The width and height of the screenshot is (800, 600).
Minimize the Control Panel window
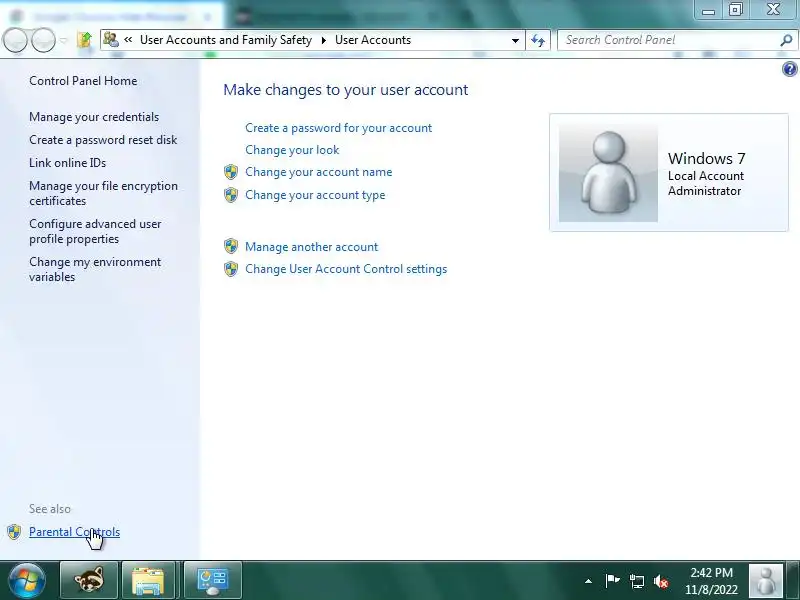708,10
